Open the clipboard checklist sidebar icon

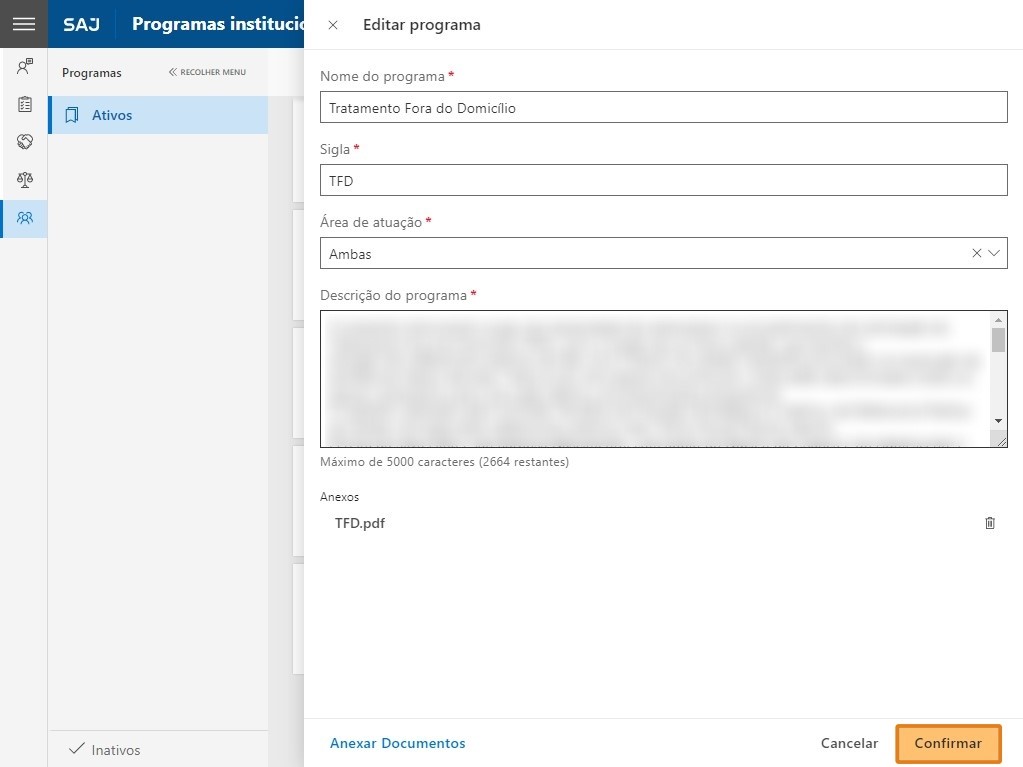(x=25, y=104)
